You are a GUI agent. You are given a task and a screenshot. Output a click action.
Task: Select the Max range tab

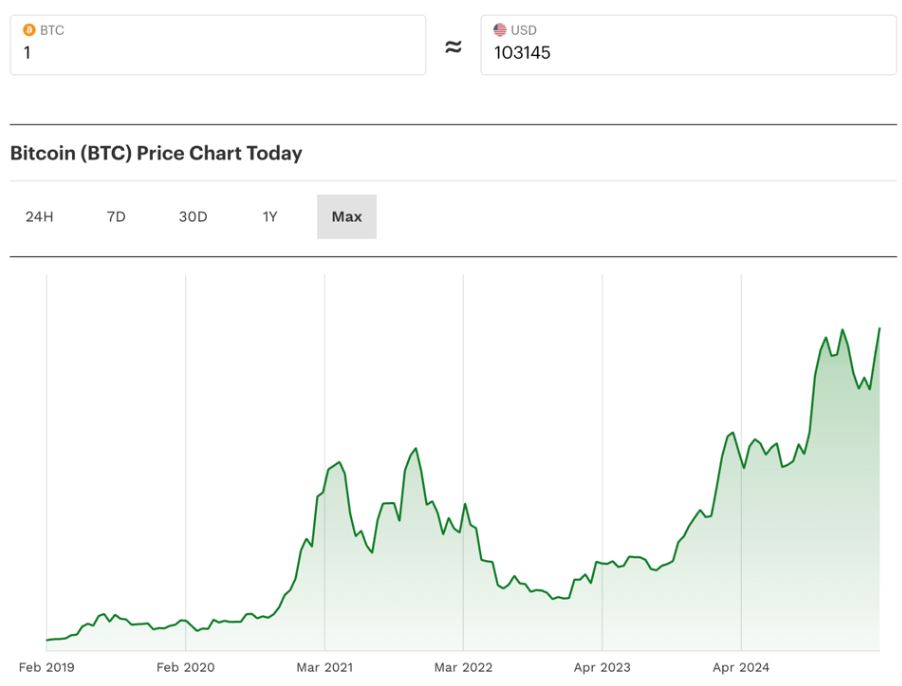[x=347, y=217]
